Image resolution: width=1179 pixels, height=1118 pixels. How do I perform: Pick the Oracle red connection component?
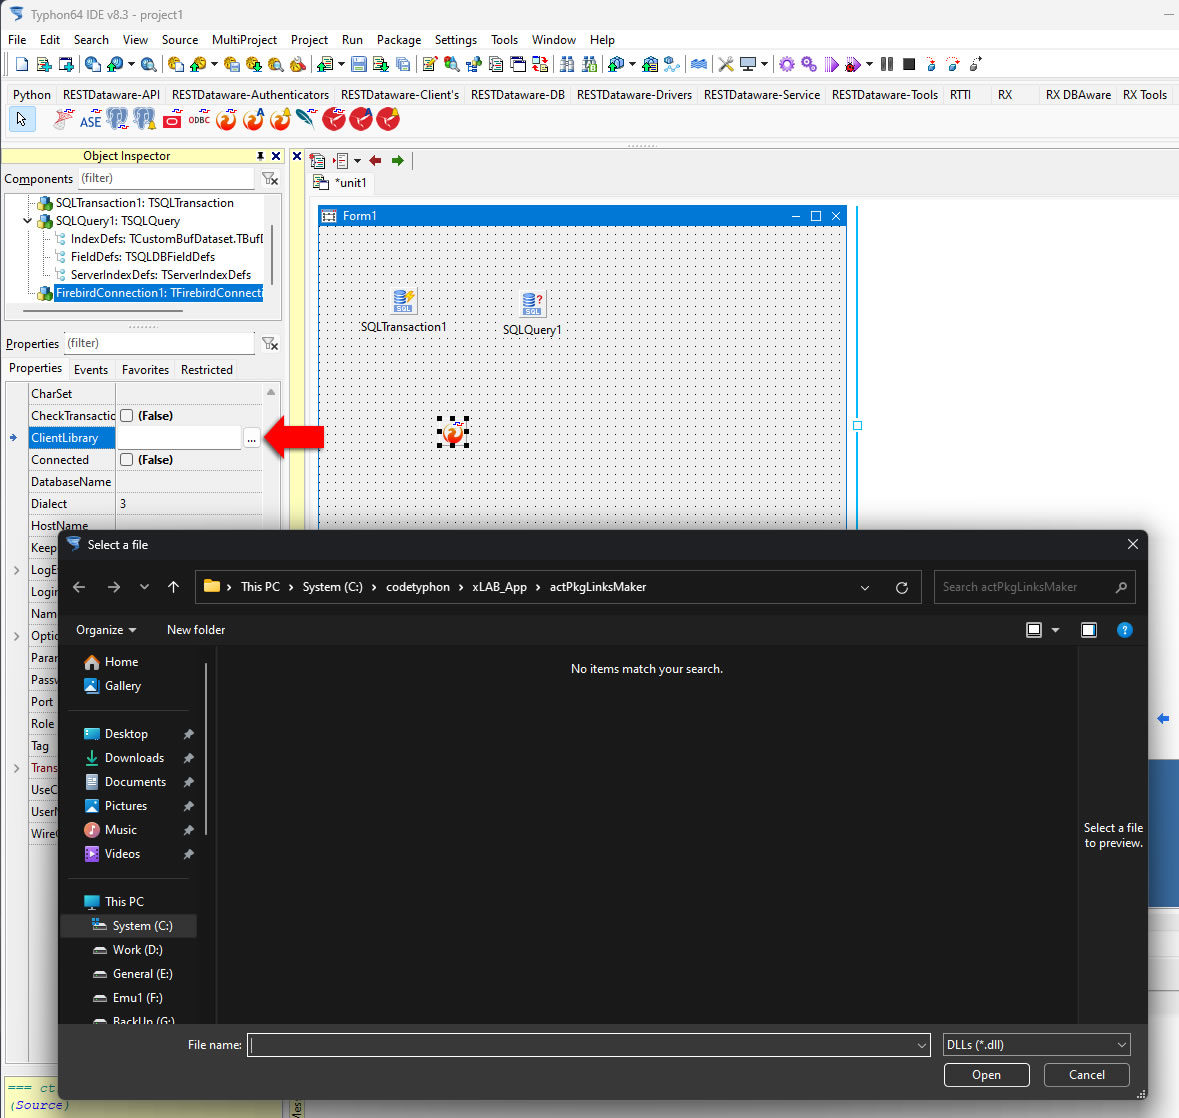click(172, 120)
